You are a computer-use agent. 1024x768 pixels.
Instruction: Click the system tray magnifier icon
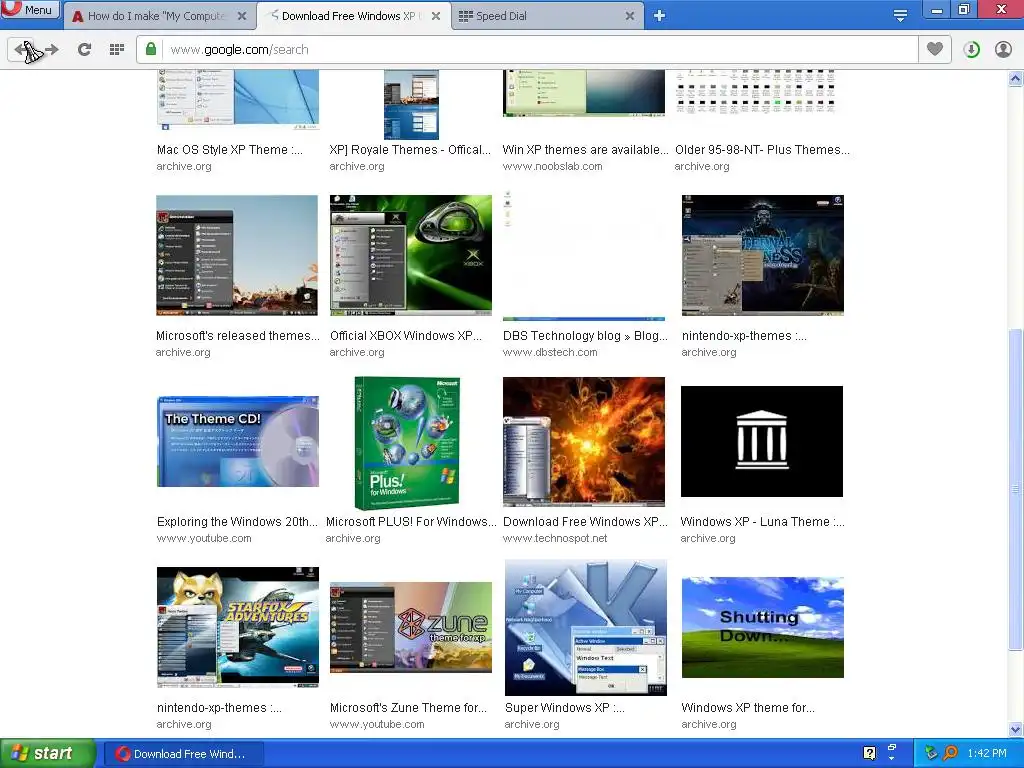(x=951, y=753)
